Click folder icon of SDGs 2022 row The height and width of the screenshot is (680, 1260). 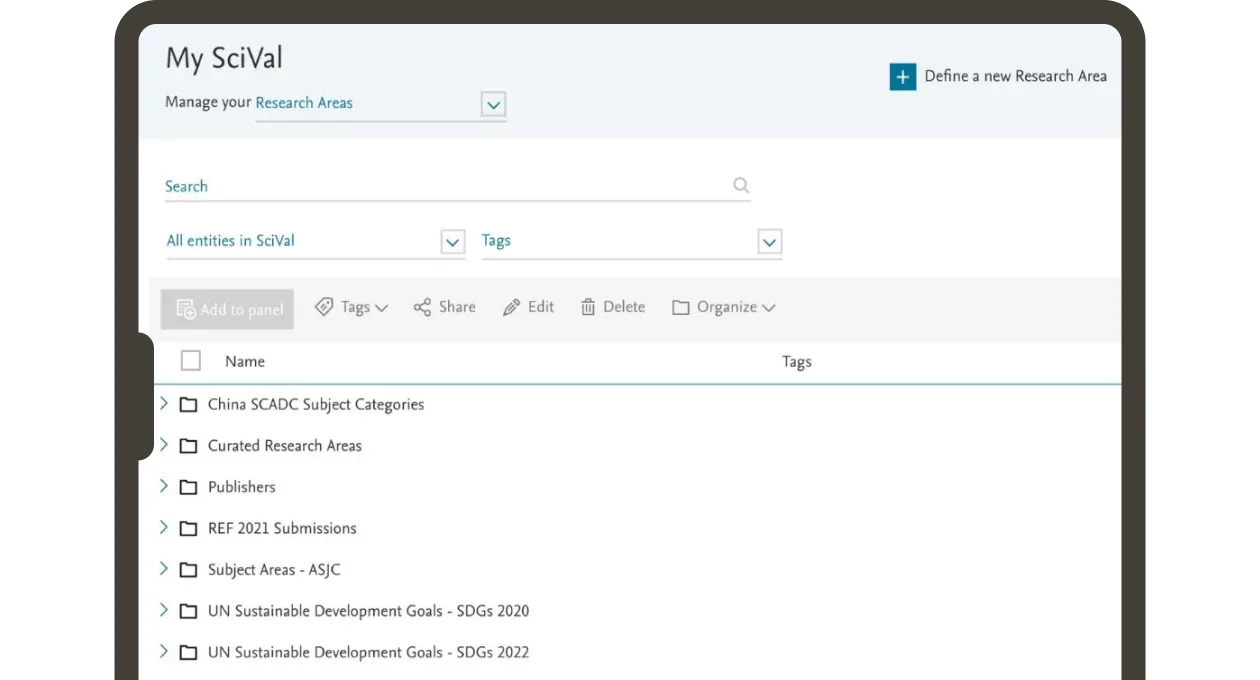[x=188, y=652]
